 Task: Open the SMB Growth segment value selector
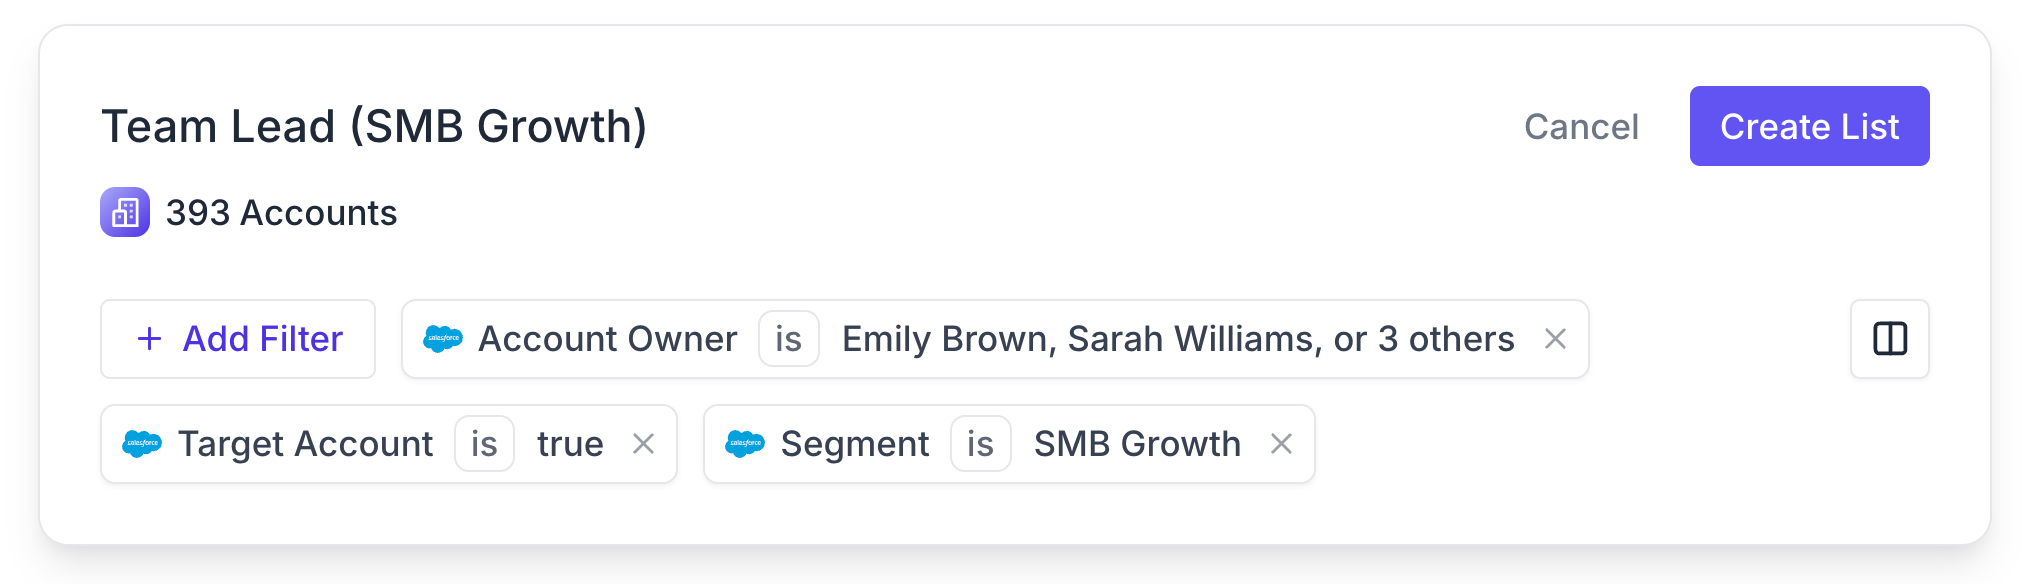click(x=1137, y=444)
